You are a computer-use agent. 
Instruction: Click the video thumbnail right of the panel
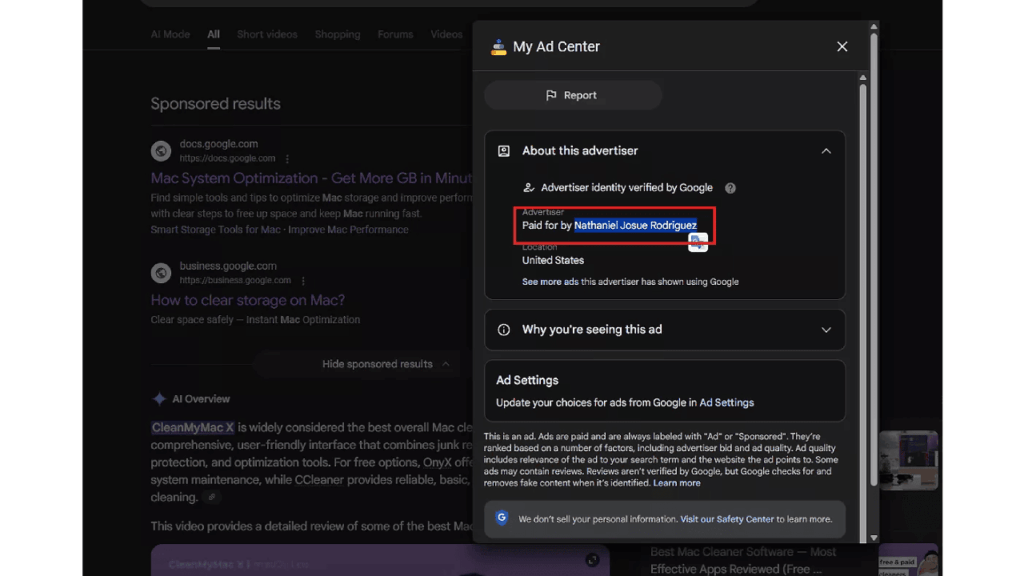(908, 460)
